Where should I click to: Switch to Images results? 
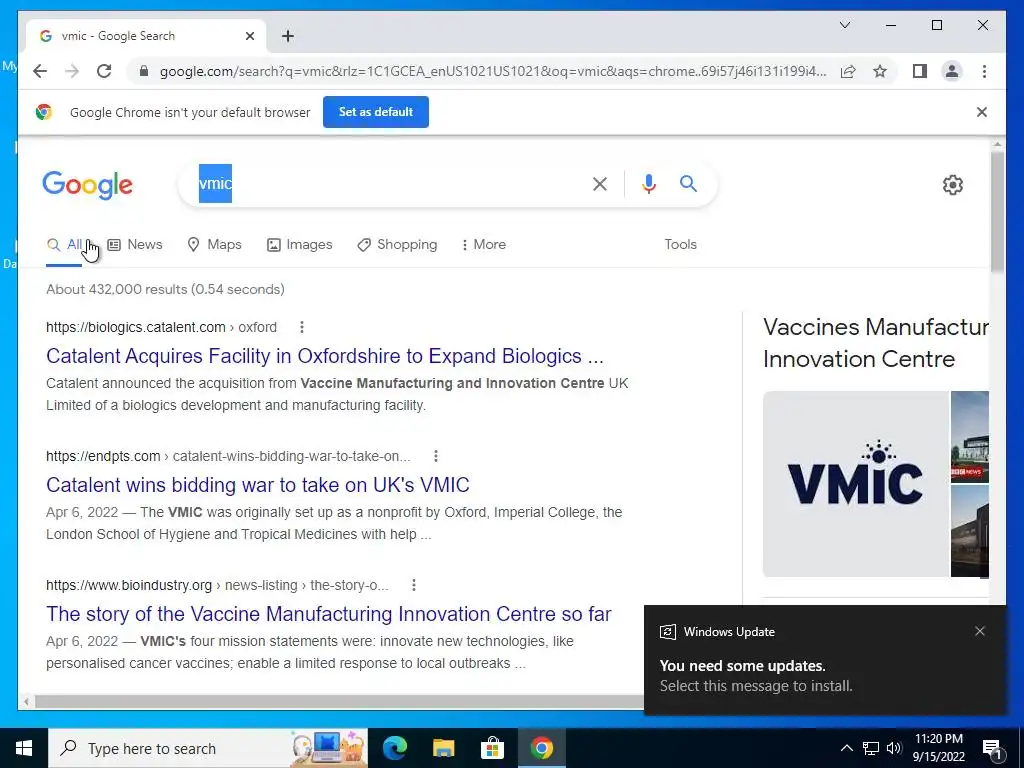pyautogui.click(x=300, y=244)
